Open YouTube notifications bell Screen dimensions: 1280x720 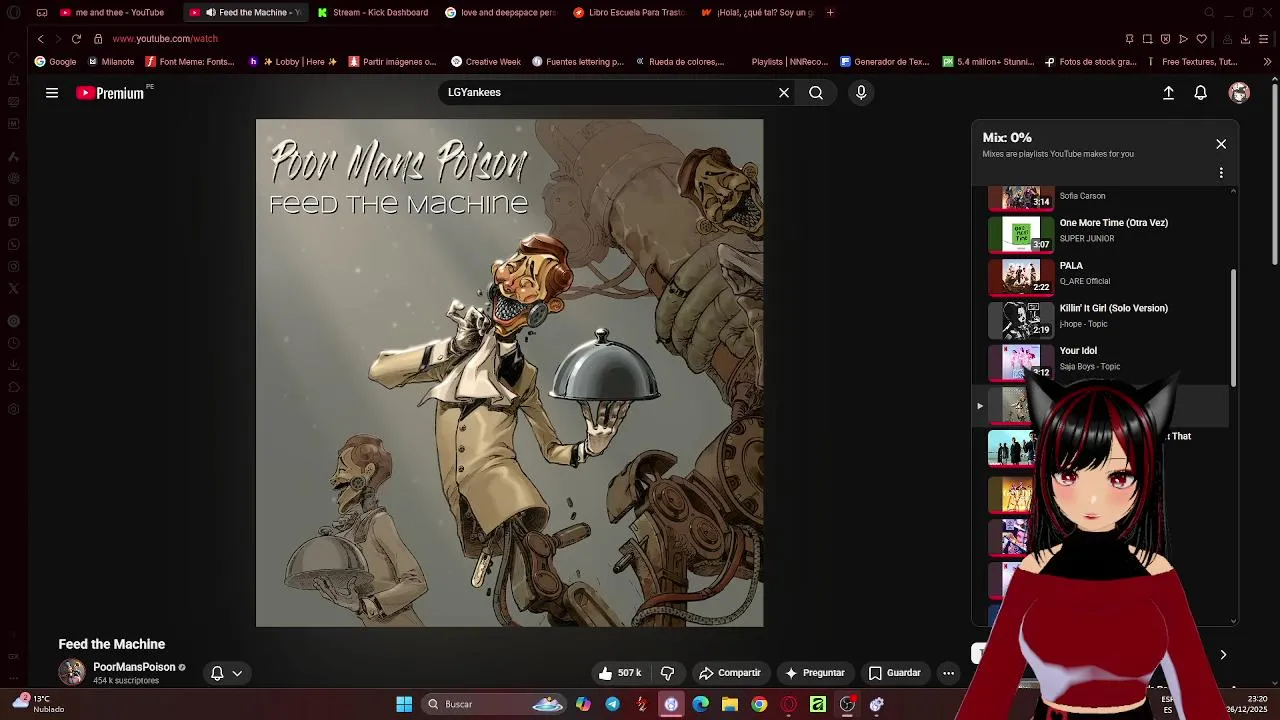pyautogui.click(x=1201, y=93)
